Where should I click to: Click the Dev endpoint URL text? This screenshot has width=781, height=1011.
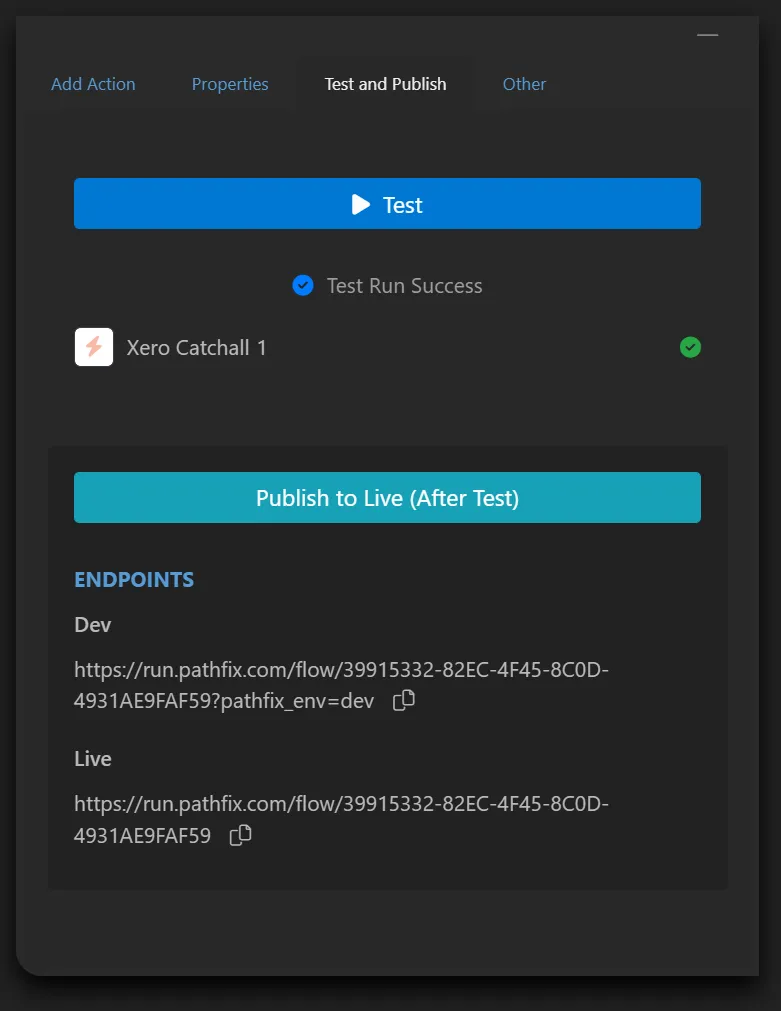(x=341, y=685)
